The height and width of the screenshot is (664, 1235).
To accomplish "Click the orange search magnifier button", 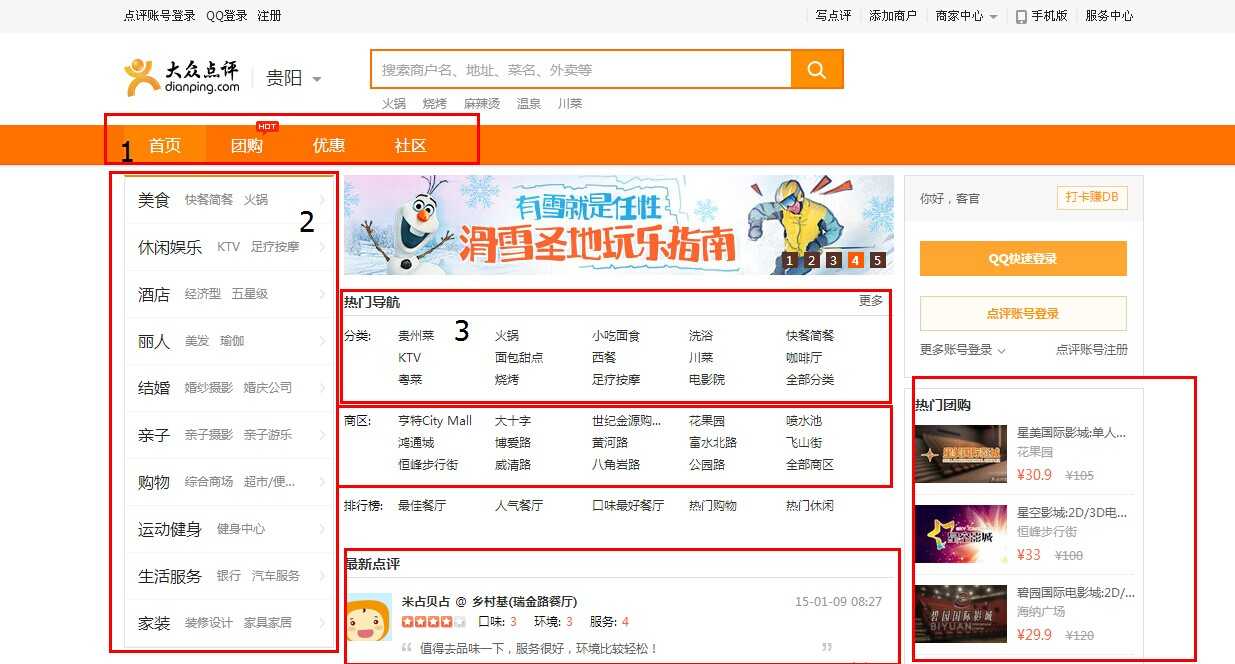I will (817, 70).
